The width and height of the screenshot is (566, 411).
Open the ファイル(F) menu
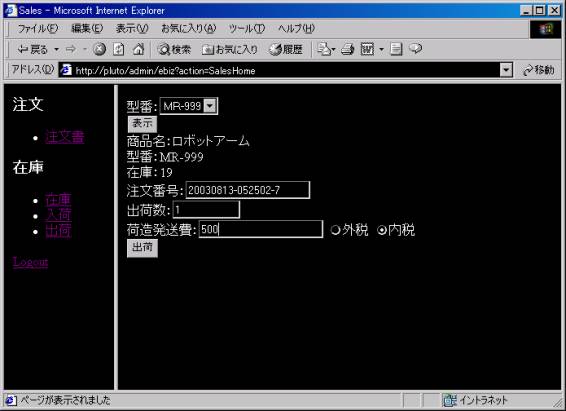pyautogui.click(x=38, y=29)
